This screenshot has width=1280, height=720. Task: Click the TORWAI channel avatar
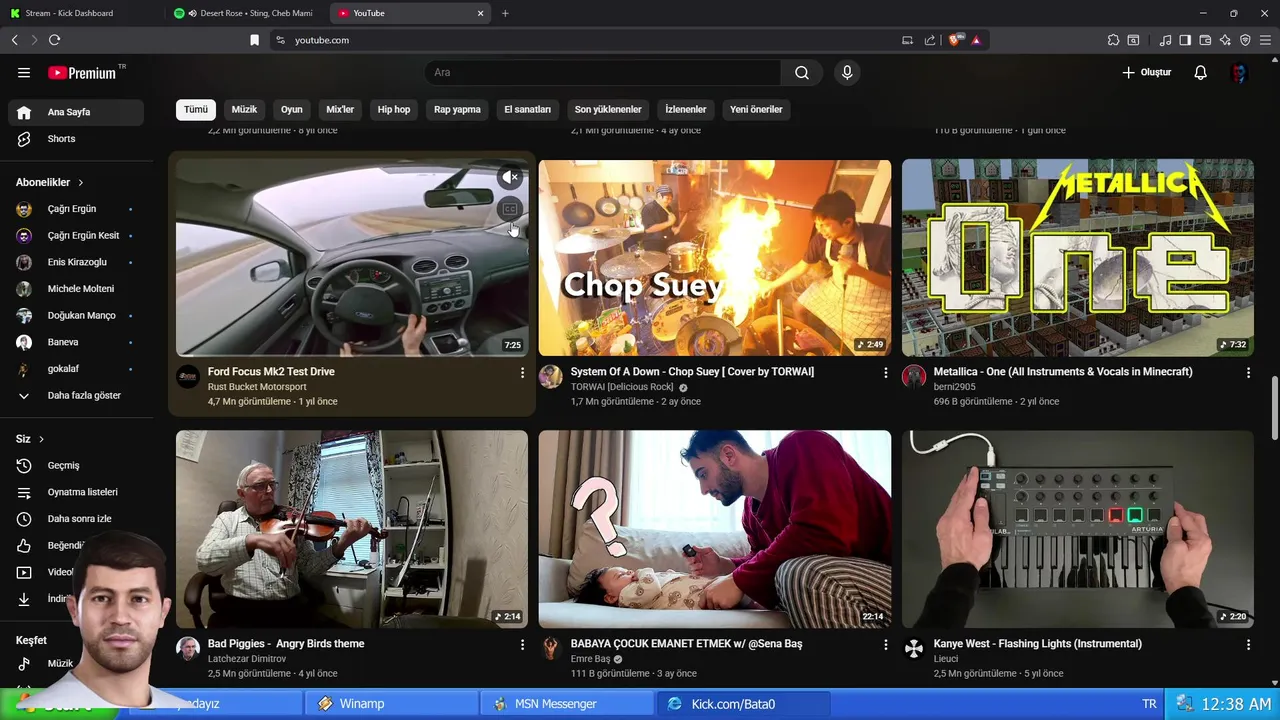point(550,377)
